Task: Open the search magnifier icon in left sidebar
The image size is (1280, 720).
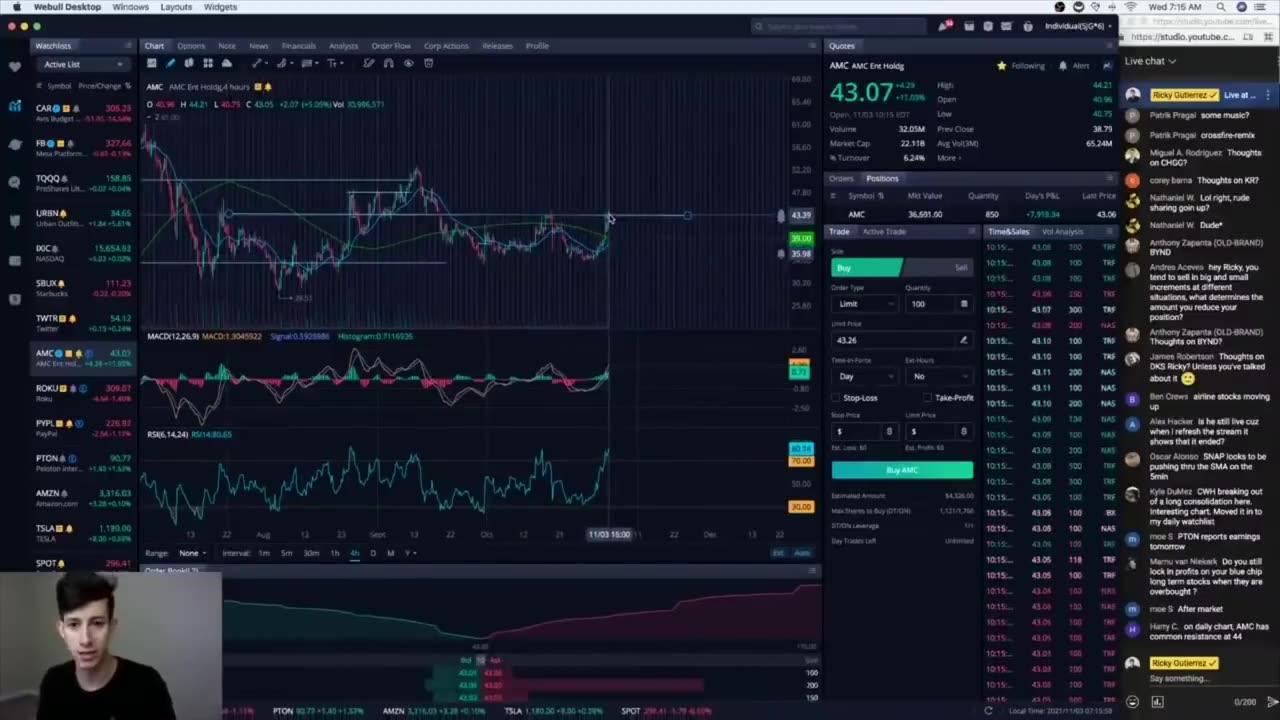Action: coord(14,182)
